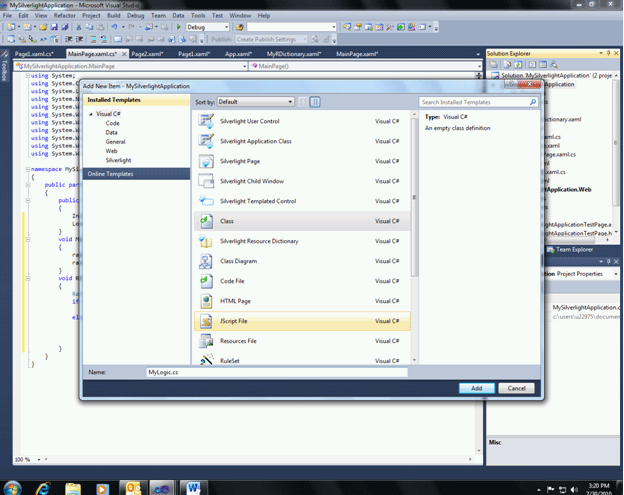
Task: Choose the Code File template icon
Action: 206,281
